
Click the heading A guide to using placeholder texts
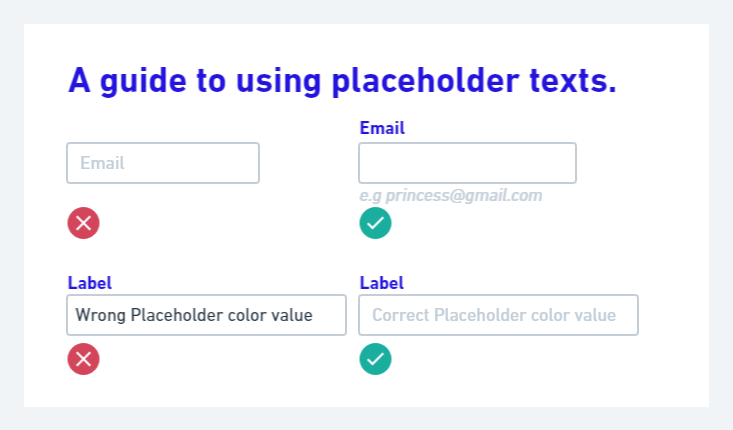[342, 81]
